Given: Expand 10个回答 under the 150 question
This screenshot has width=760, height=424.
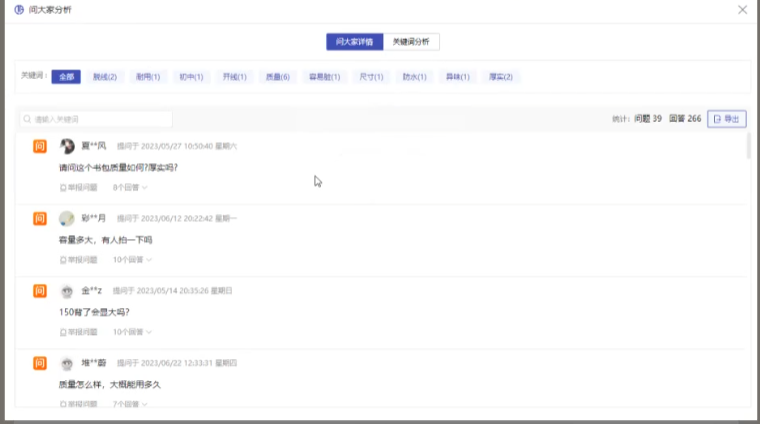Looking at the screenshot, I should pyautogui.click(x=132, y=331).
